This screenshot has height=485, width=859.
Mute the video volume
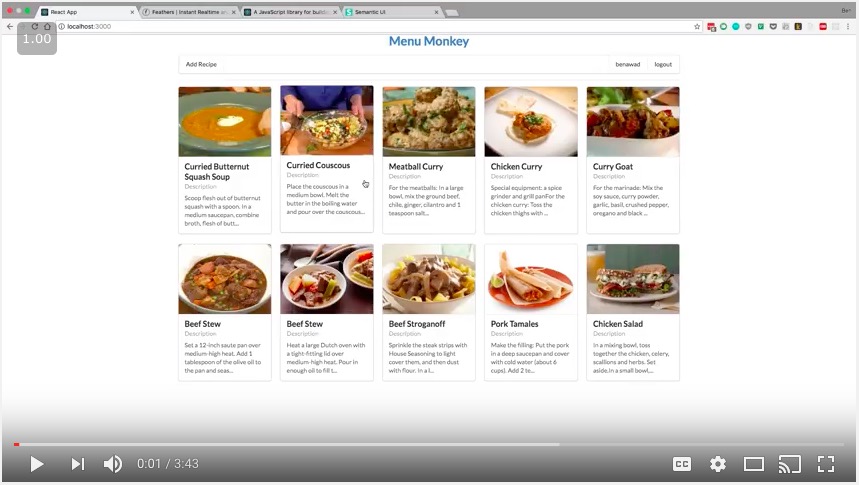113,464
